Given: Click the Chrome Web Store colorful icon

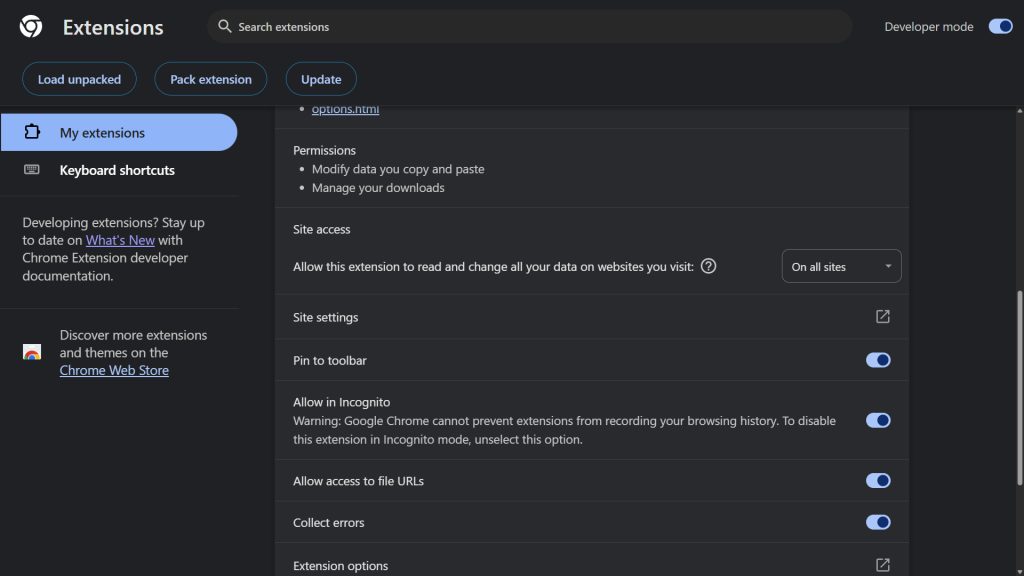Looking at the screenshot, I should [x=31, y=351].
